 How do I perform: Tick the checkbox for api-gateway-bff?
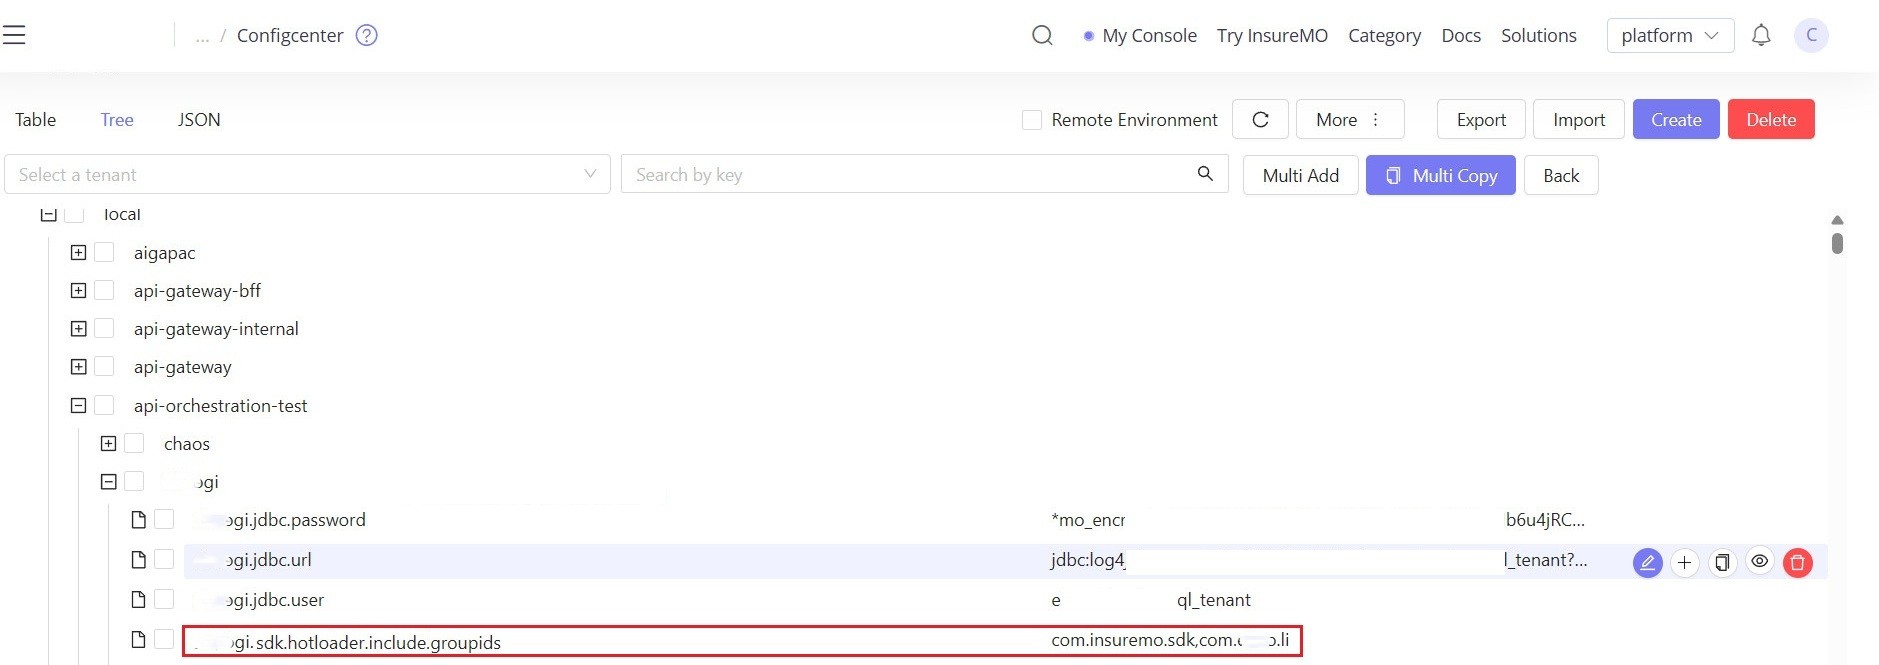(104, 290)
